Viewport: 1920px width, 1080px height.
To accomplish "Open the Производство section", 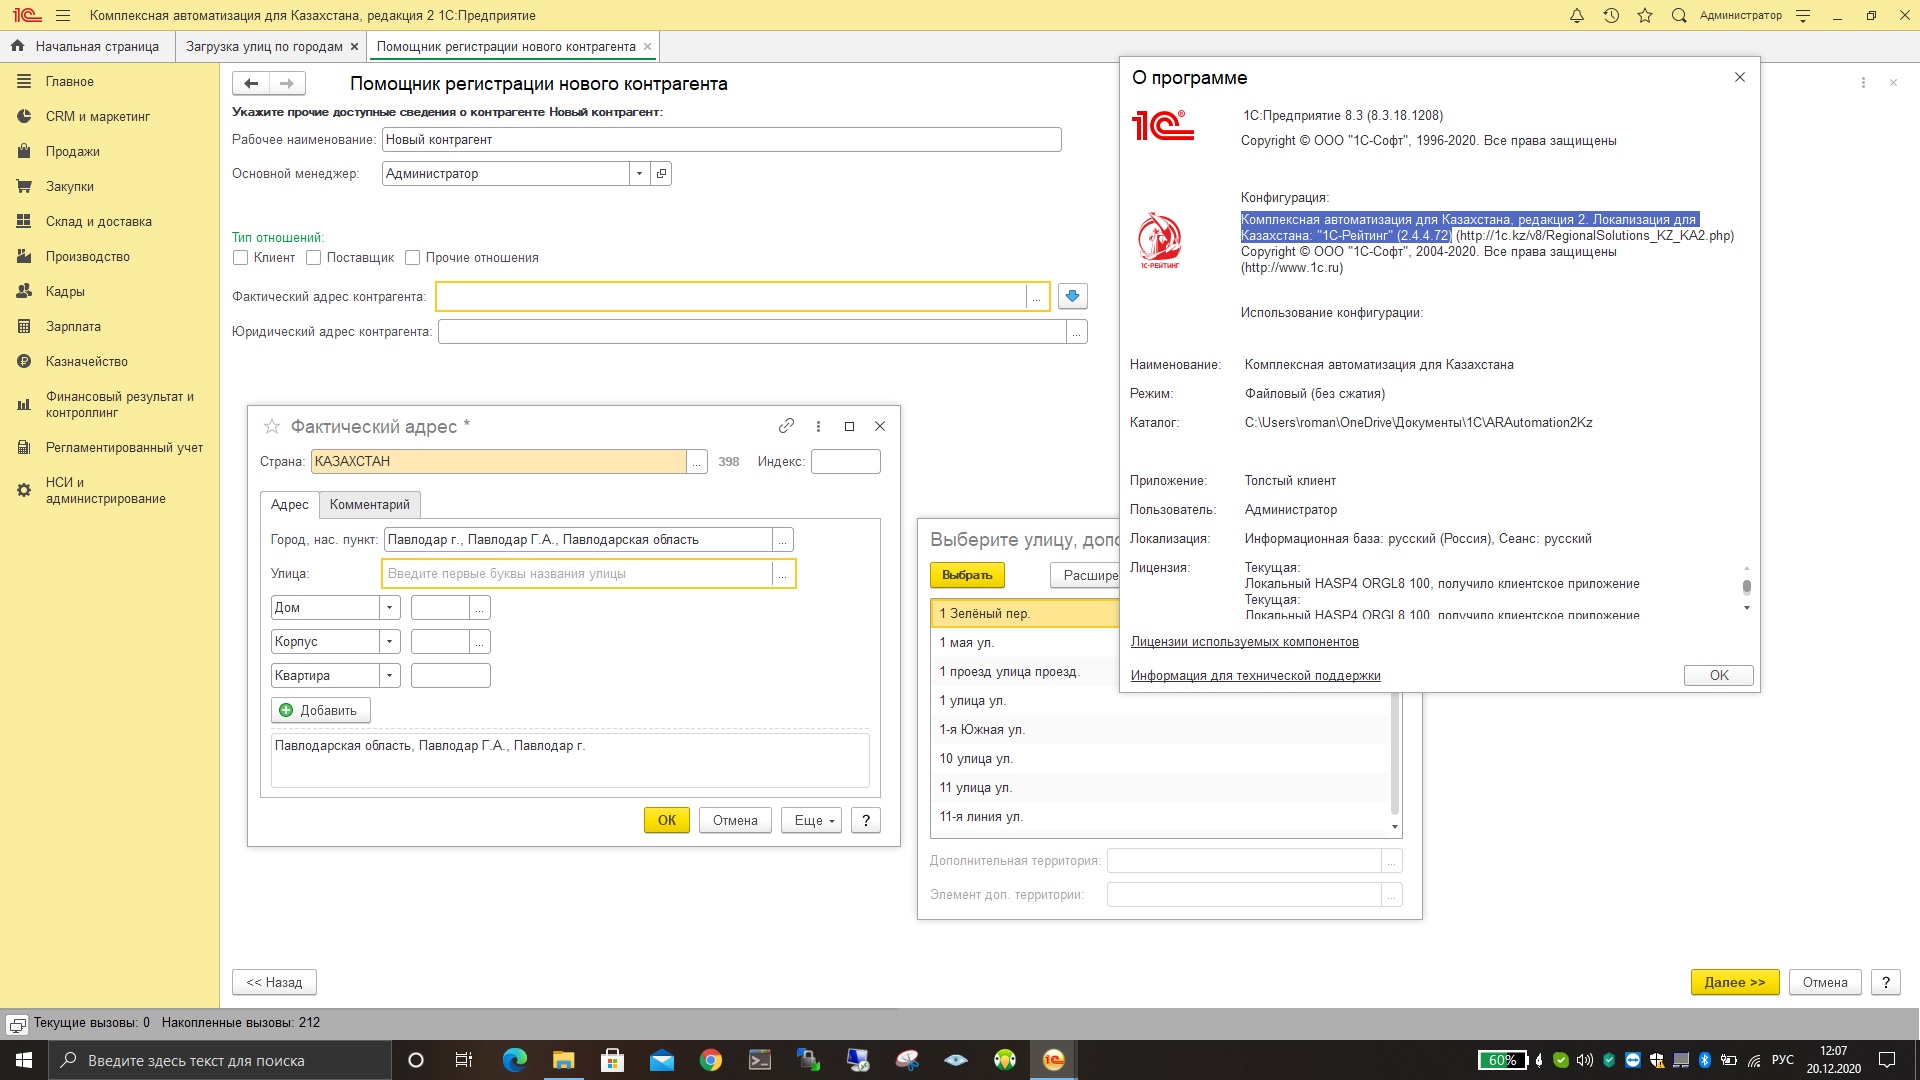I will [87, 256].
